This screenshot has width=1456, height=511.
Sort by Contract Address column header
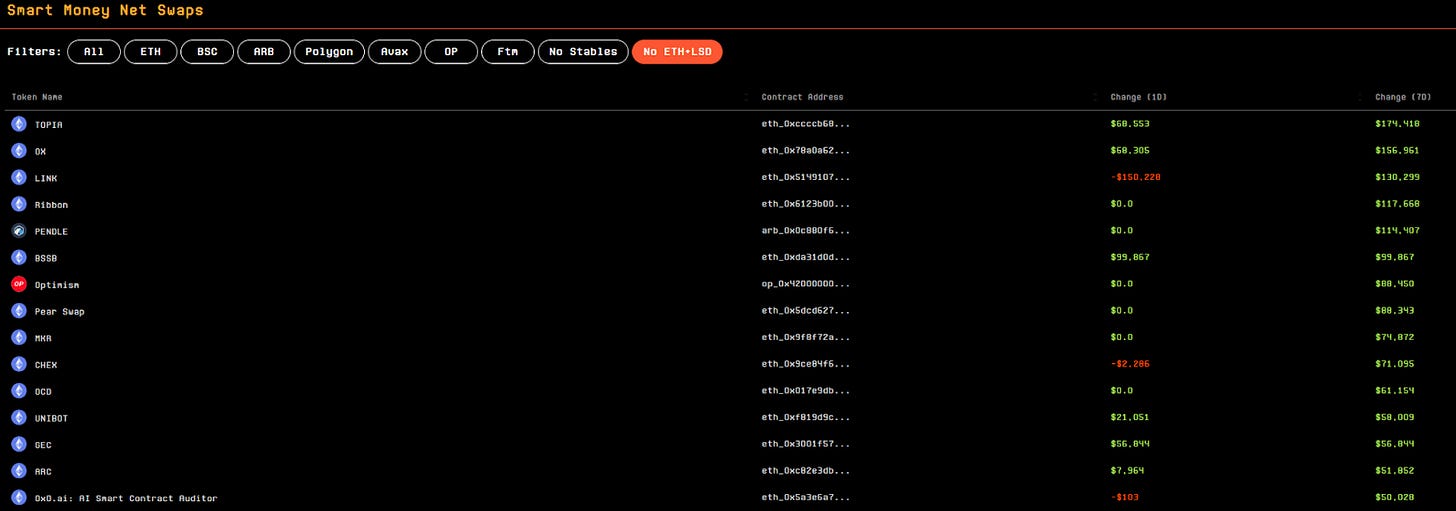pos(802,97)
